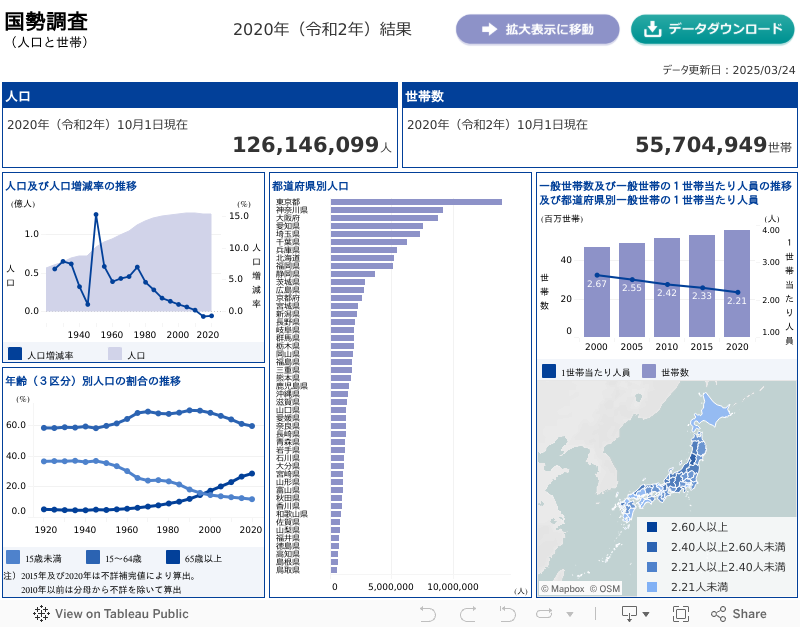800x627 pixels.
Task: Open the OSM attribution link on map
Action: 609,589
